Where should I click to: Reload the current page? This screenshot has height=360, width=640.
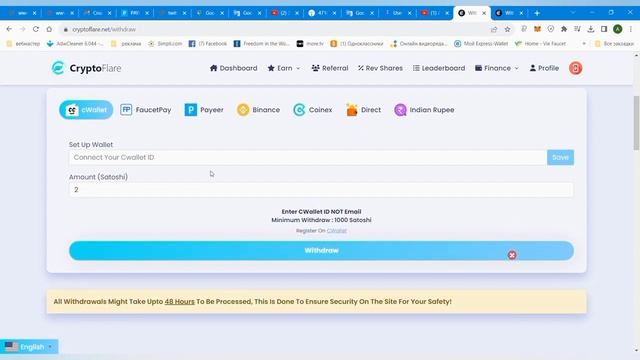(36, 29)
